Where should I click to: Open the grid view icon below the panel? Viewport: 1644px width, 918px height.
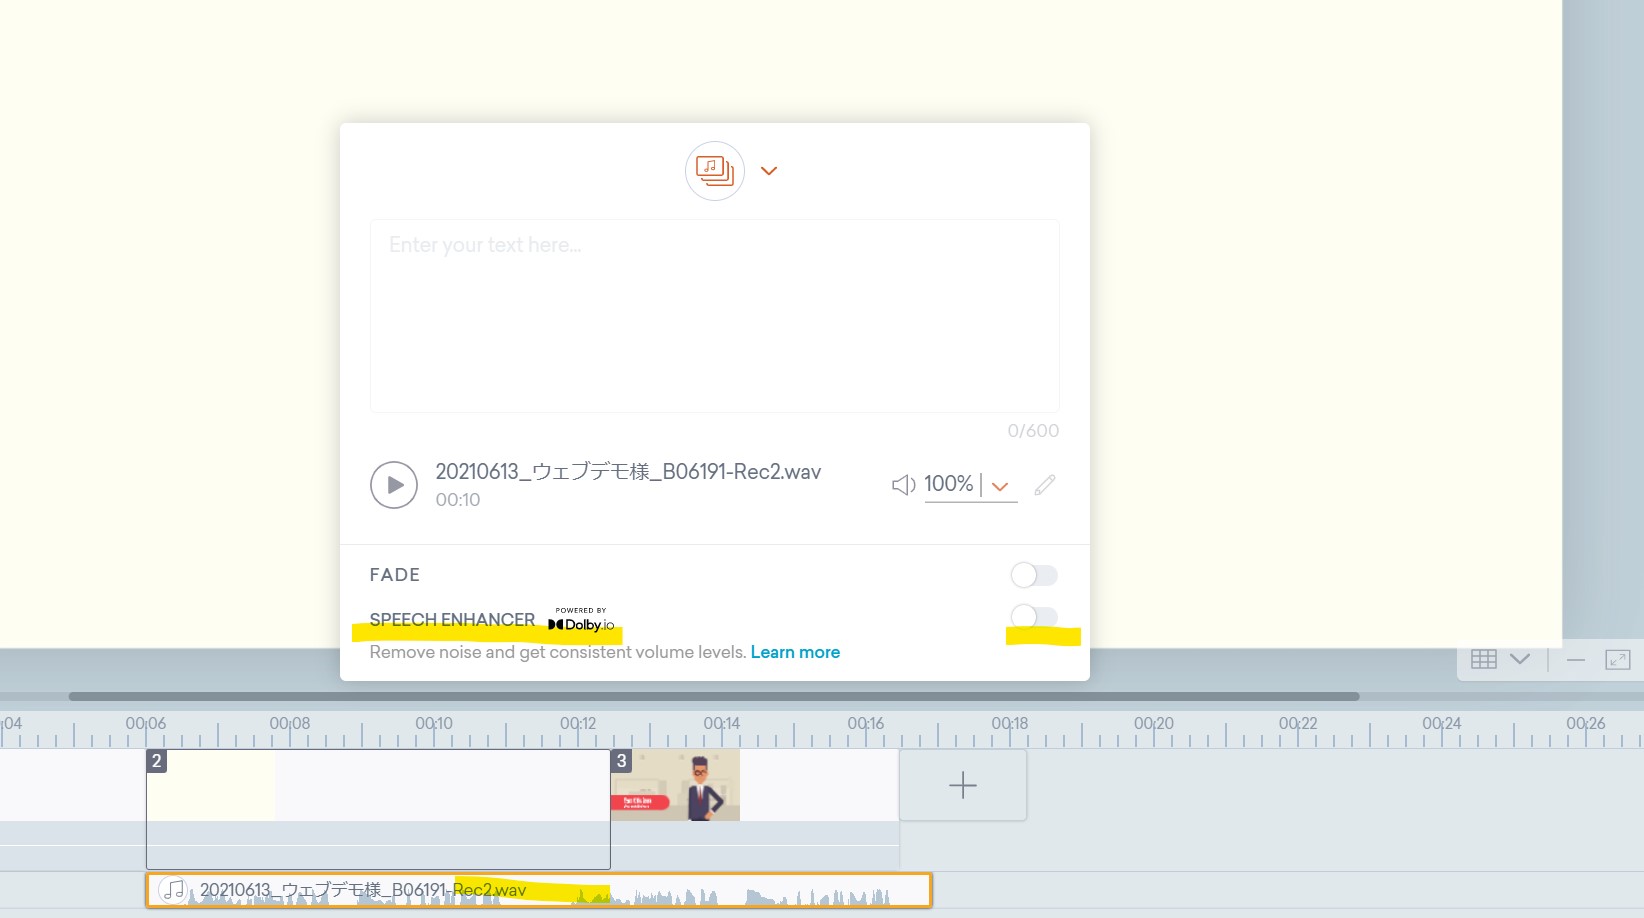pyautogui.click(x=1483, y=659)
